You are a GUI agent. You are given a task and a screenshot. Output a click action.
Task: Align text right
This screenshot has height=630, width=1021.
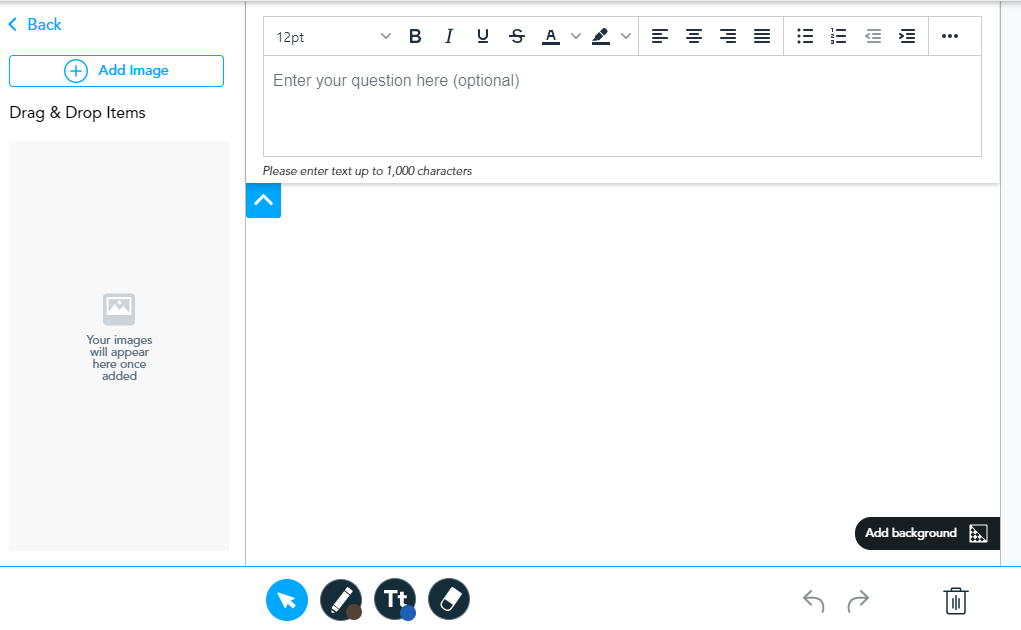coord(728,36)
